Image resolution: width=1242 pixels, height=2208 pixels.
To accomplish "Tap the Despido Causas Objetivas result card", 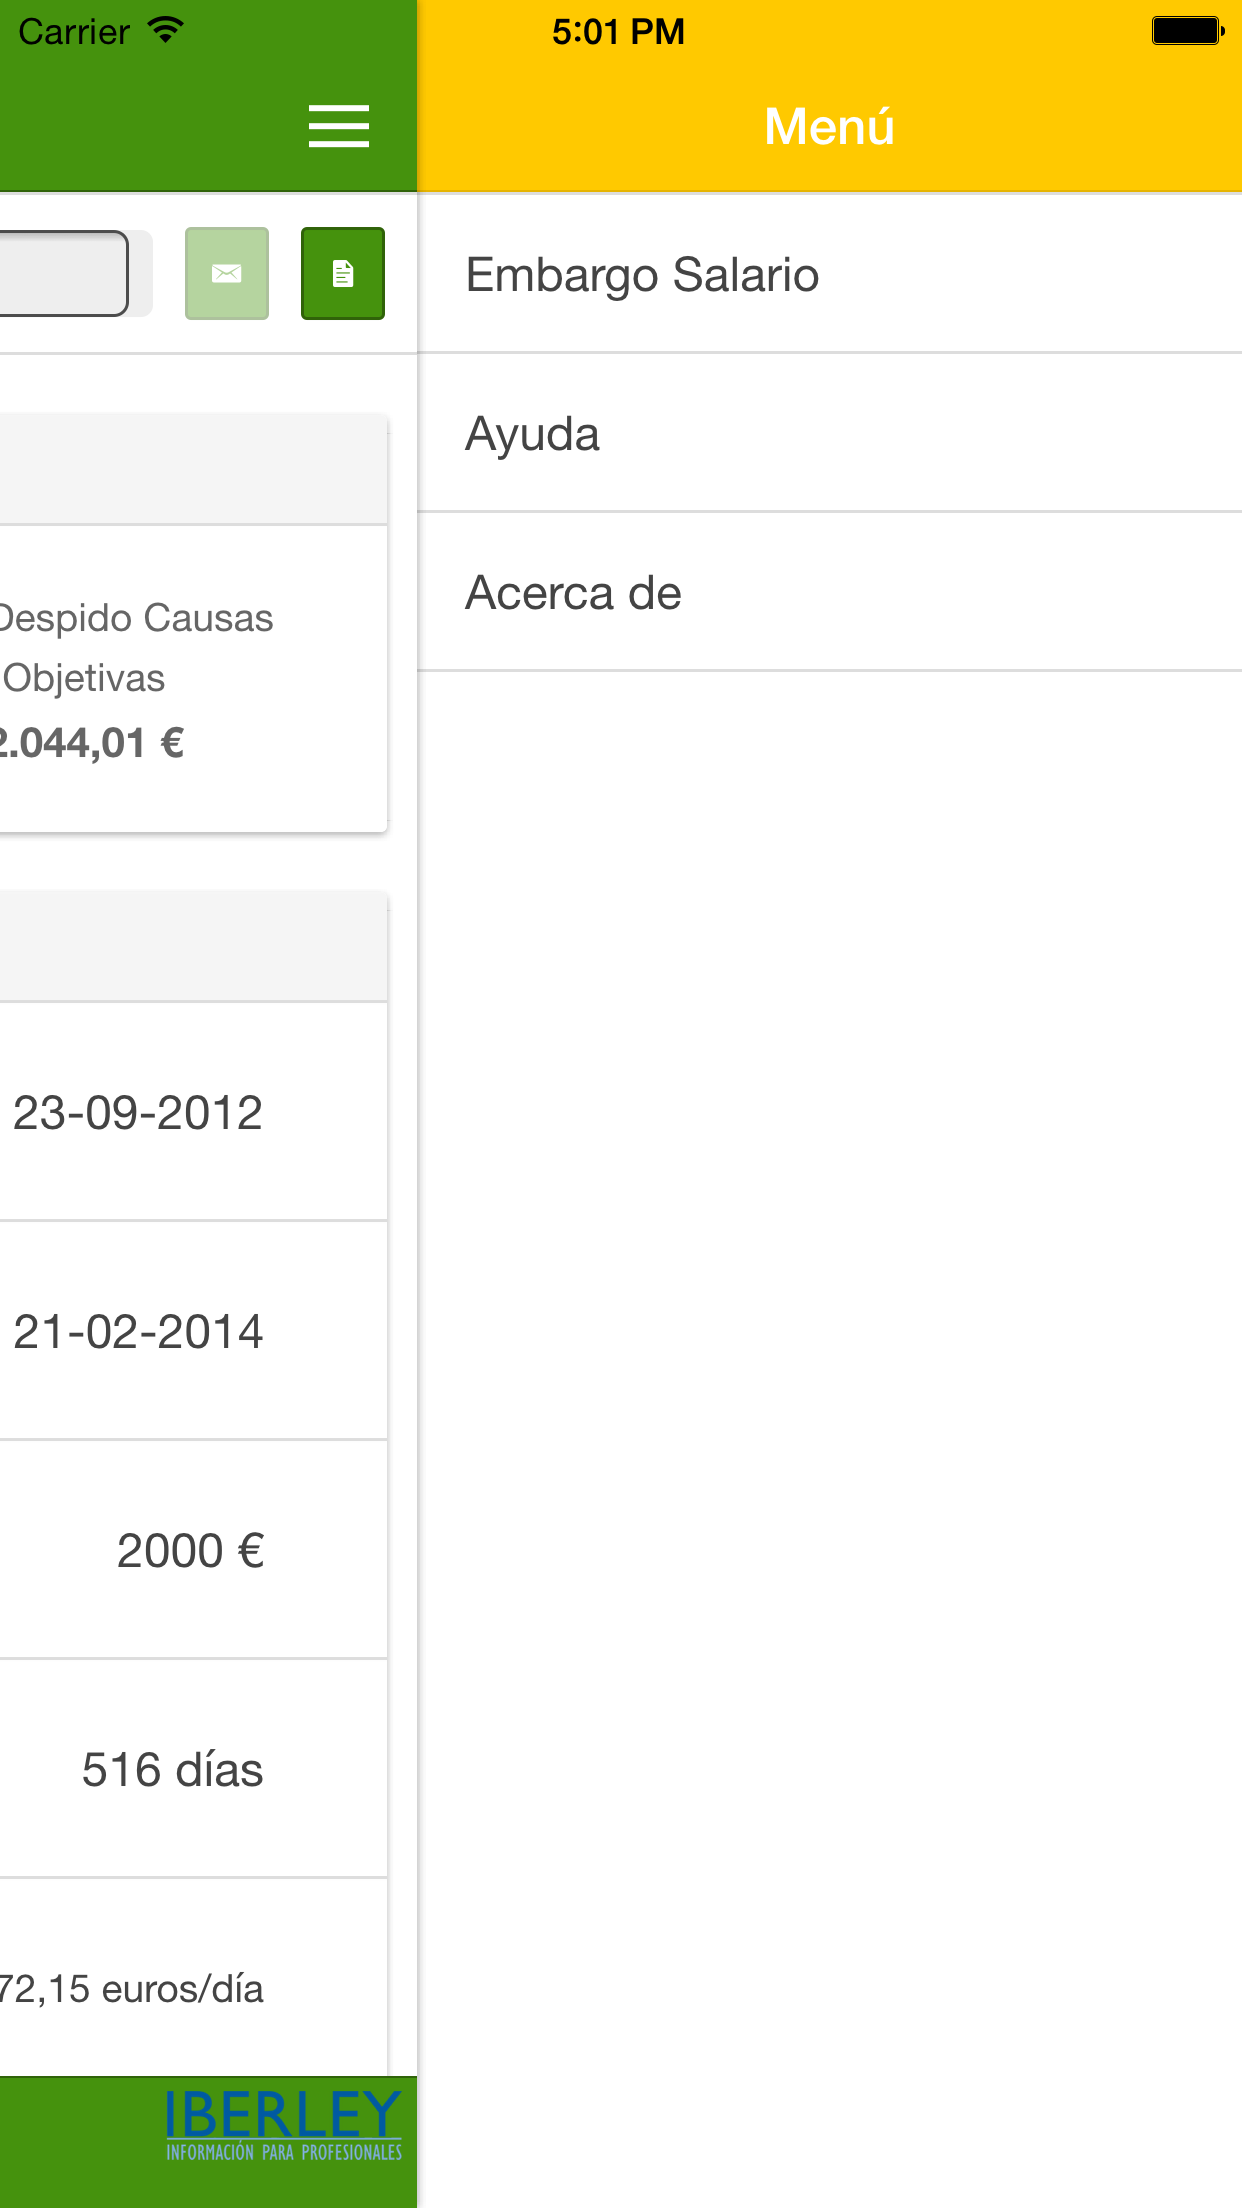I will point(193,679).
